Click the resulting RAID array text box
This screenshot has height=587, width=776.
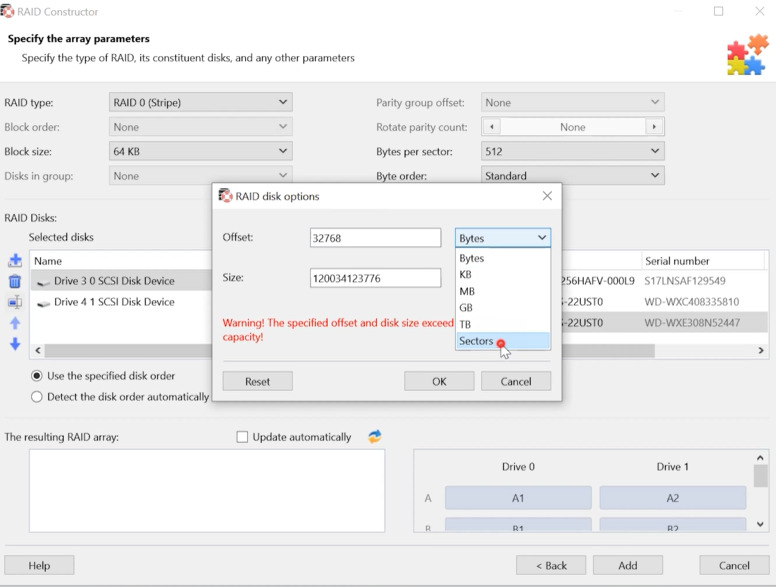[x=207, y=491]
